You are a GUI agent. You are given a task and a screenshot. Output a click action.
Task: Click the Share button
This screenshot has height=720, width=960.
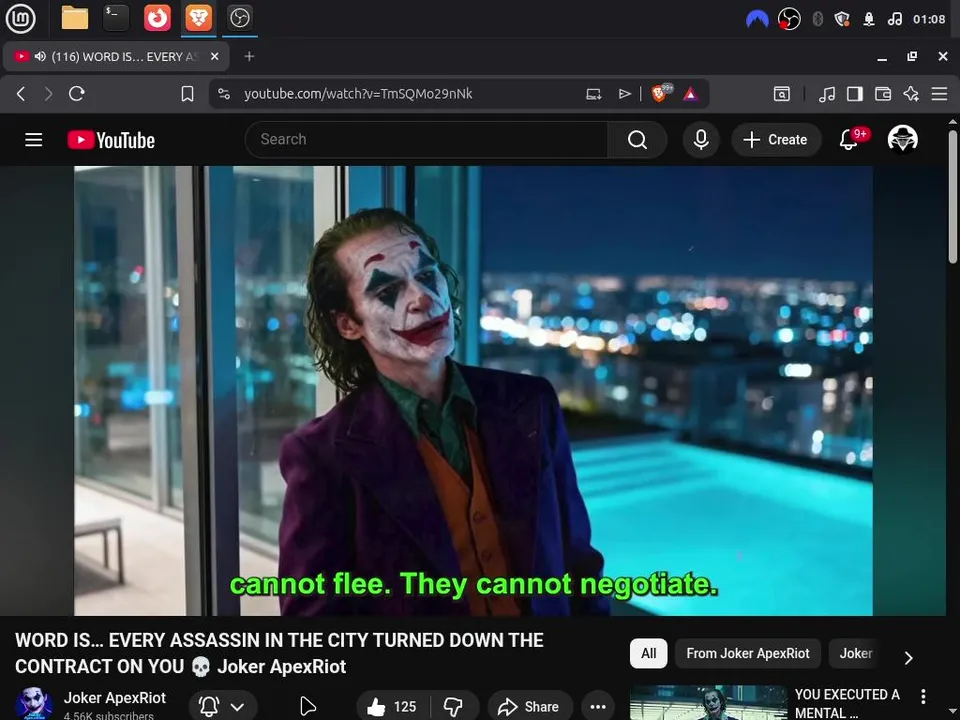(x=530, y=707)
